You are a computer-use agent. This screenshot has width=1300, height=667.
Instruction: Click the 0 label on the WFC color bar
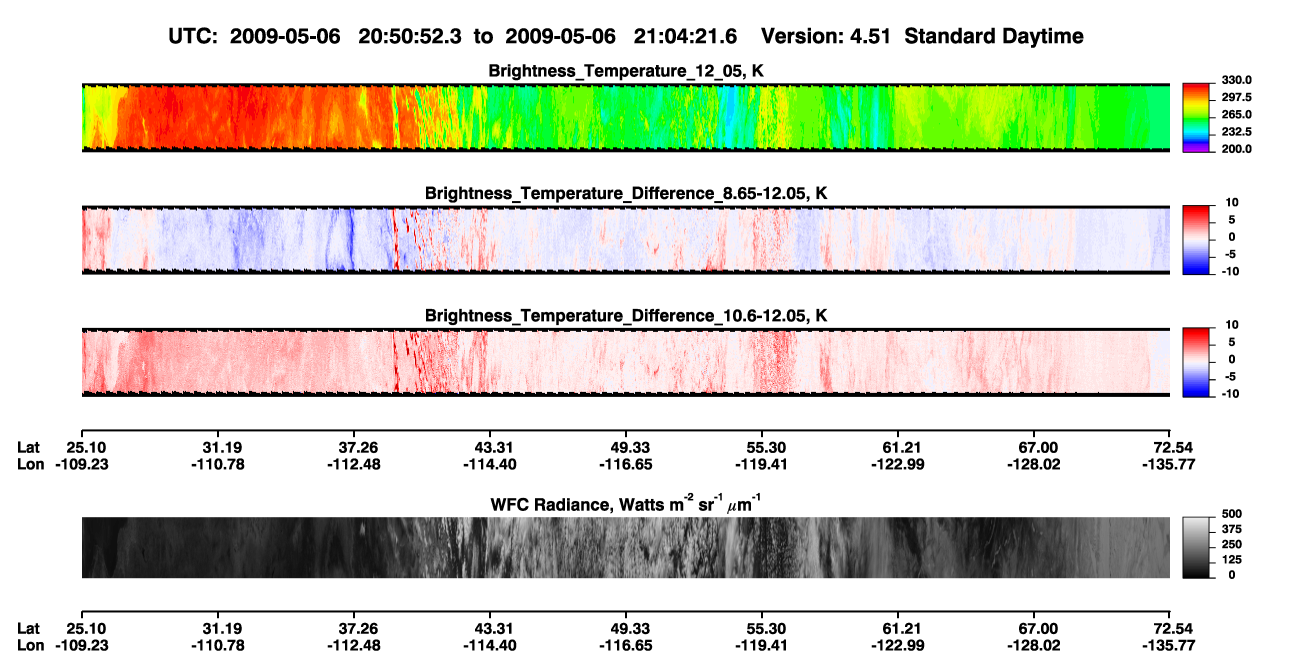coord(1234,574)
